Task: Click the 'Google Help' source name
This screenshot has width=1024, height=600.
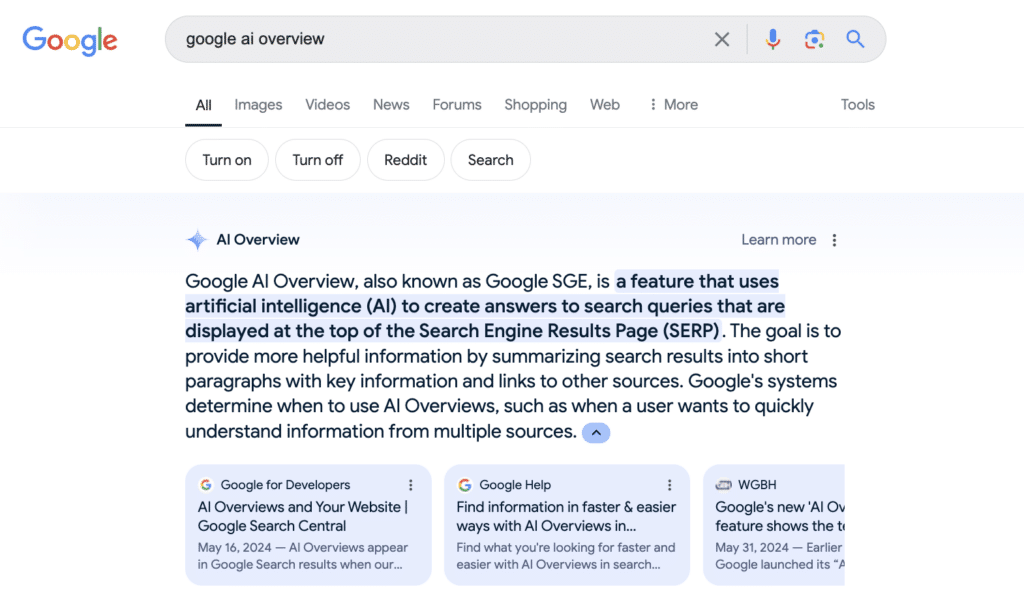Action: tap(515, 485)
